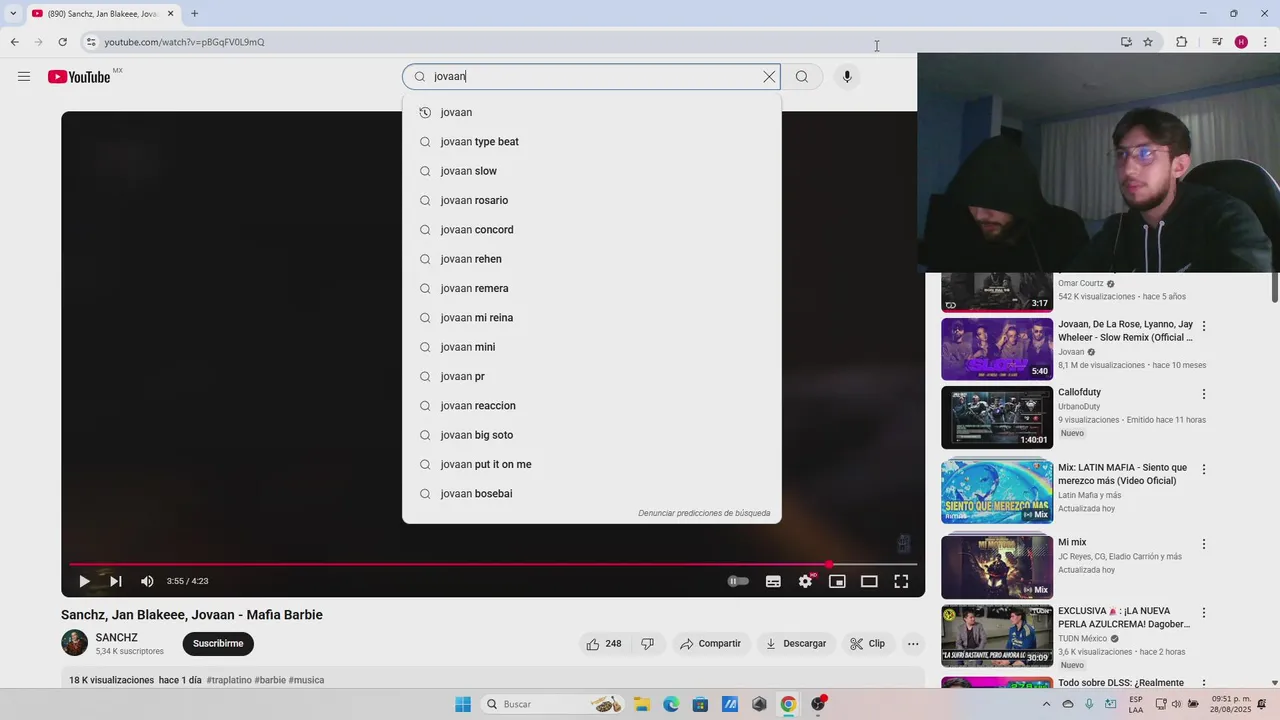The height and width of the screenshot is (720, 1280).
Task: Open a new Chrome tab
Action: click(194, 13)
